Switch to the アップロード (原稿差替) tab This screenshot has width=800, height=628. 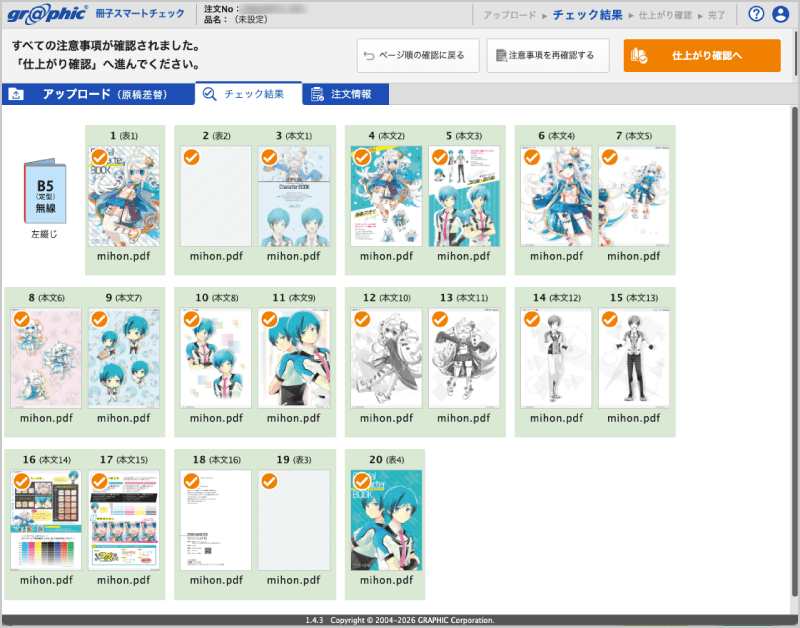click(x=98, y=94)
